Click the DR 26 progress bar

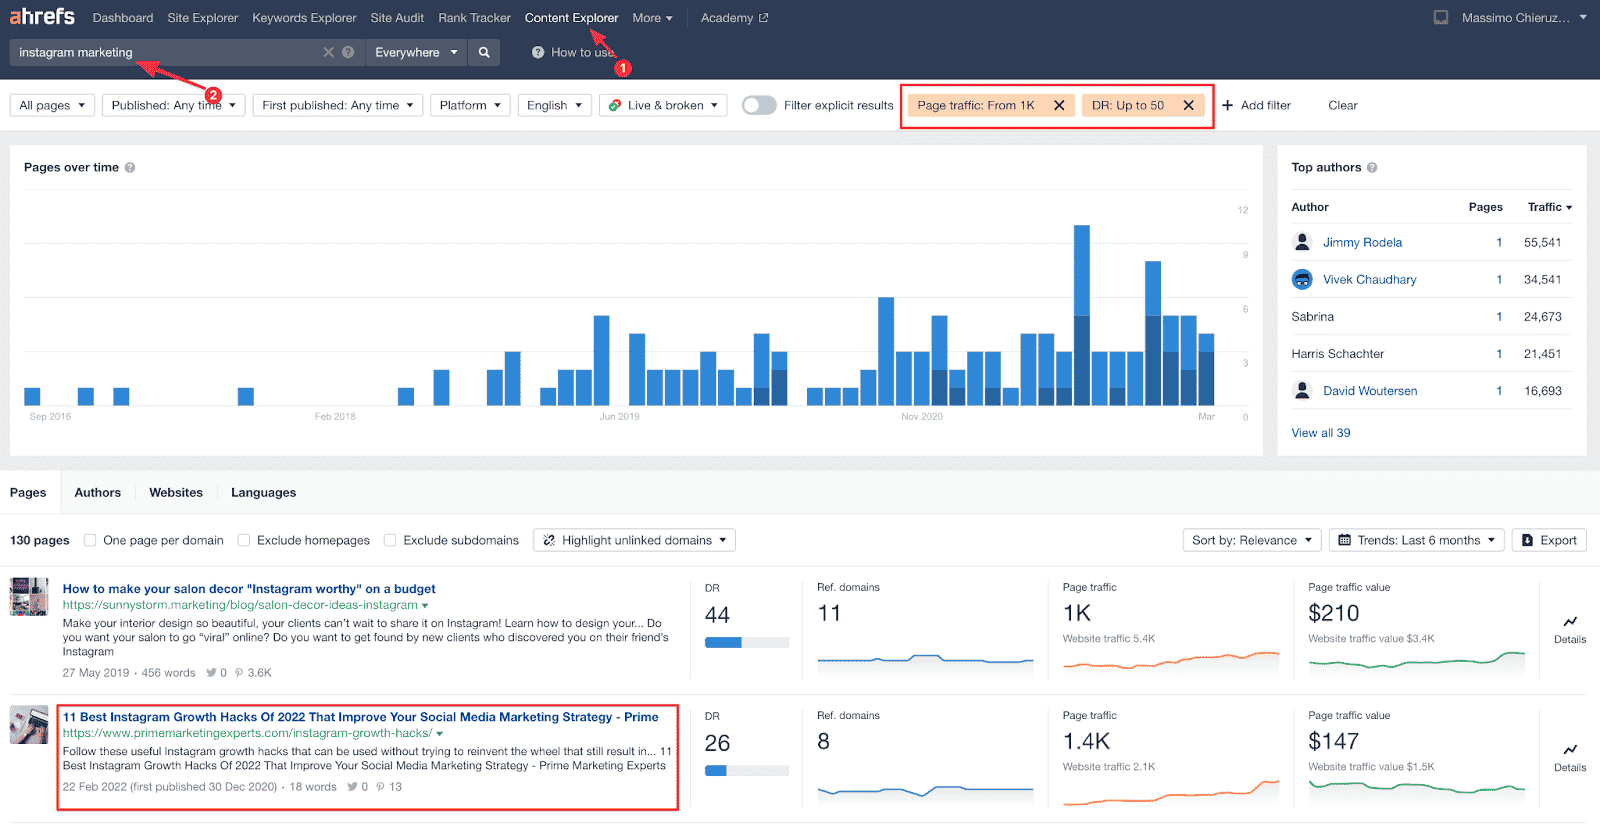click(746, 770)
